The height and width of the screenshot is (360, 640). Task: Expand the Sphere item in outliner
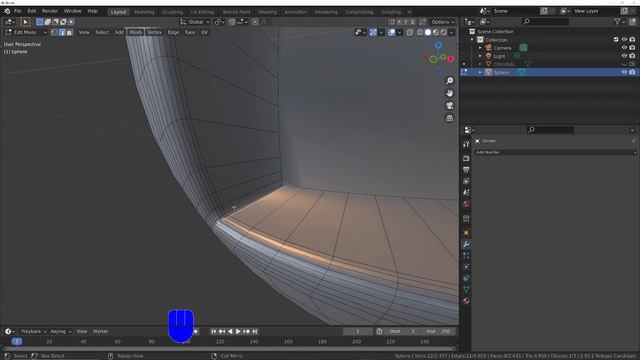[x=480, y=72]
